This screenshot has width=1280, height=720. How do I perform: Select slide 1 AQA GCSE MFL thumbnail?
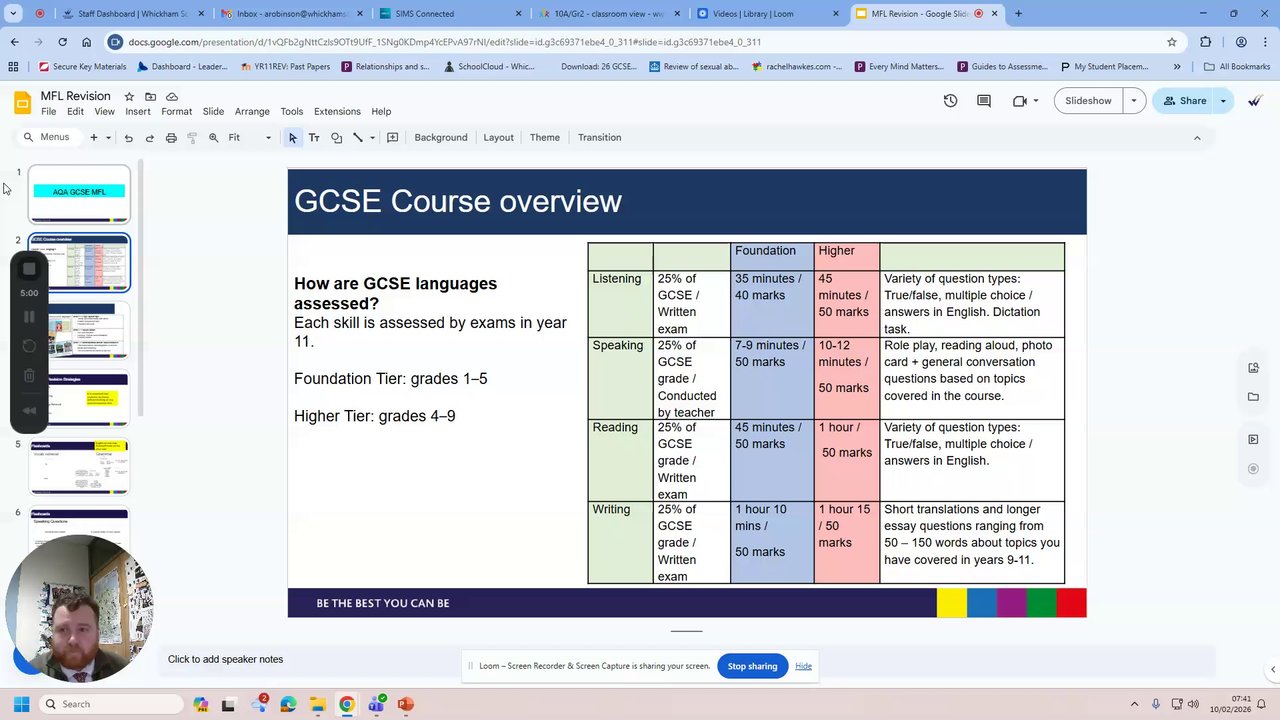tap(79, 193)
